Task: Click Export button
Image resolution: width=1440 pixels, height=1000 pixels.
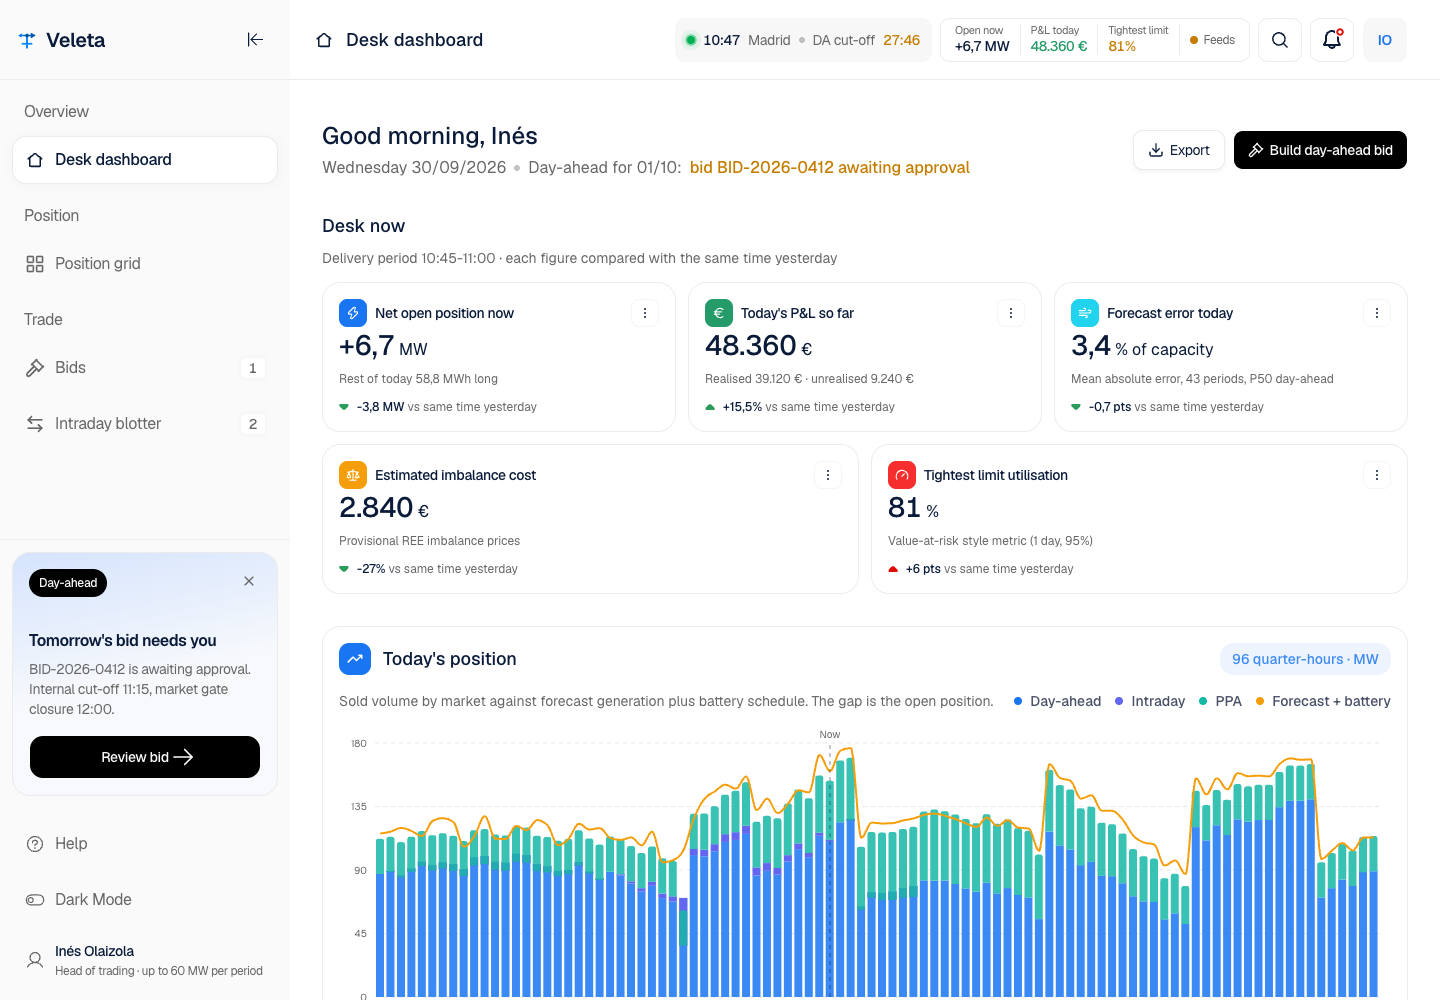Action: click(1179, 150)
